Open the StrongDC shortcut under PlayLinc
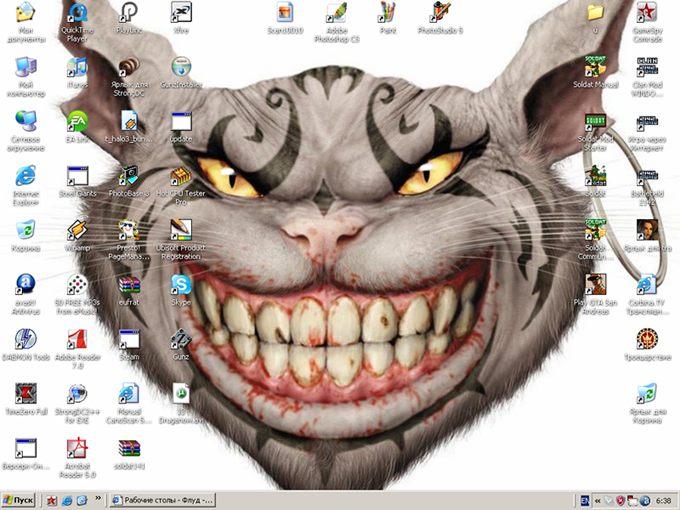The height and width of the screenshot is (510, 680). click(129, 67)
